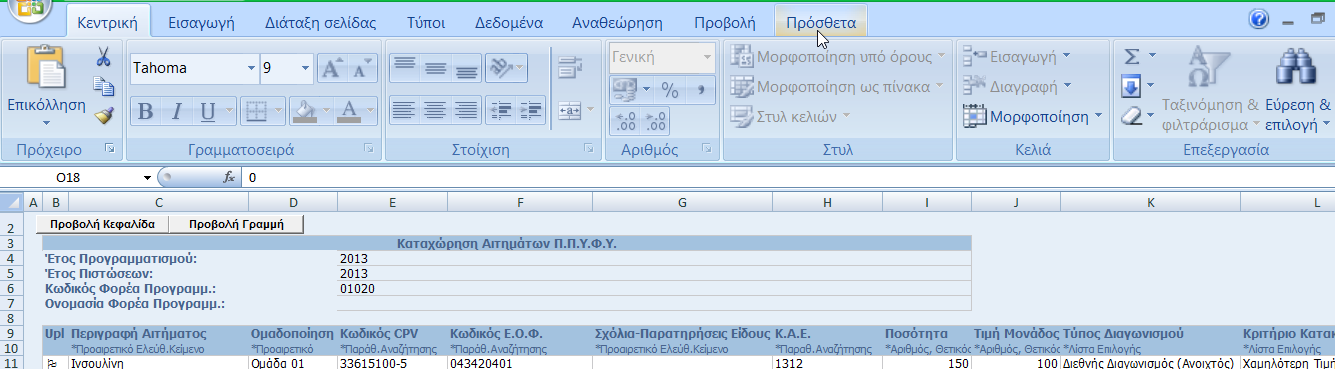This screenshot has width=1335, height=369.
Task: Open the Πρόσθετα tab
Action: [x=821, y=21]
